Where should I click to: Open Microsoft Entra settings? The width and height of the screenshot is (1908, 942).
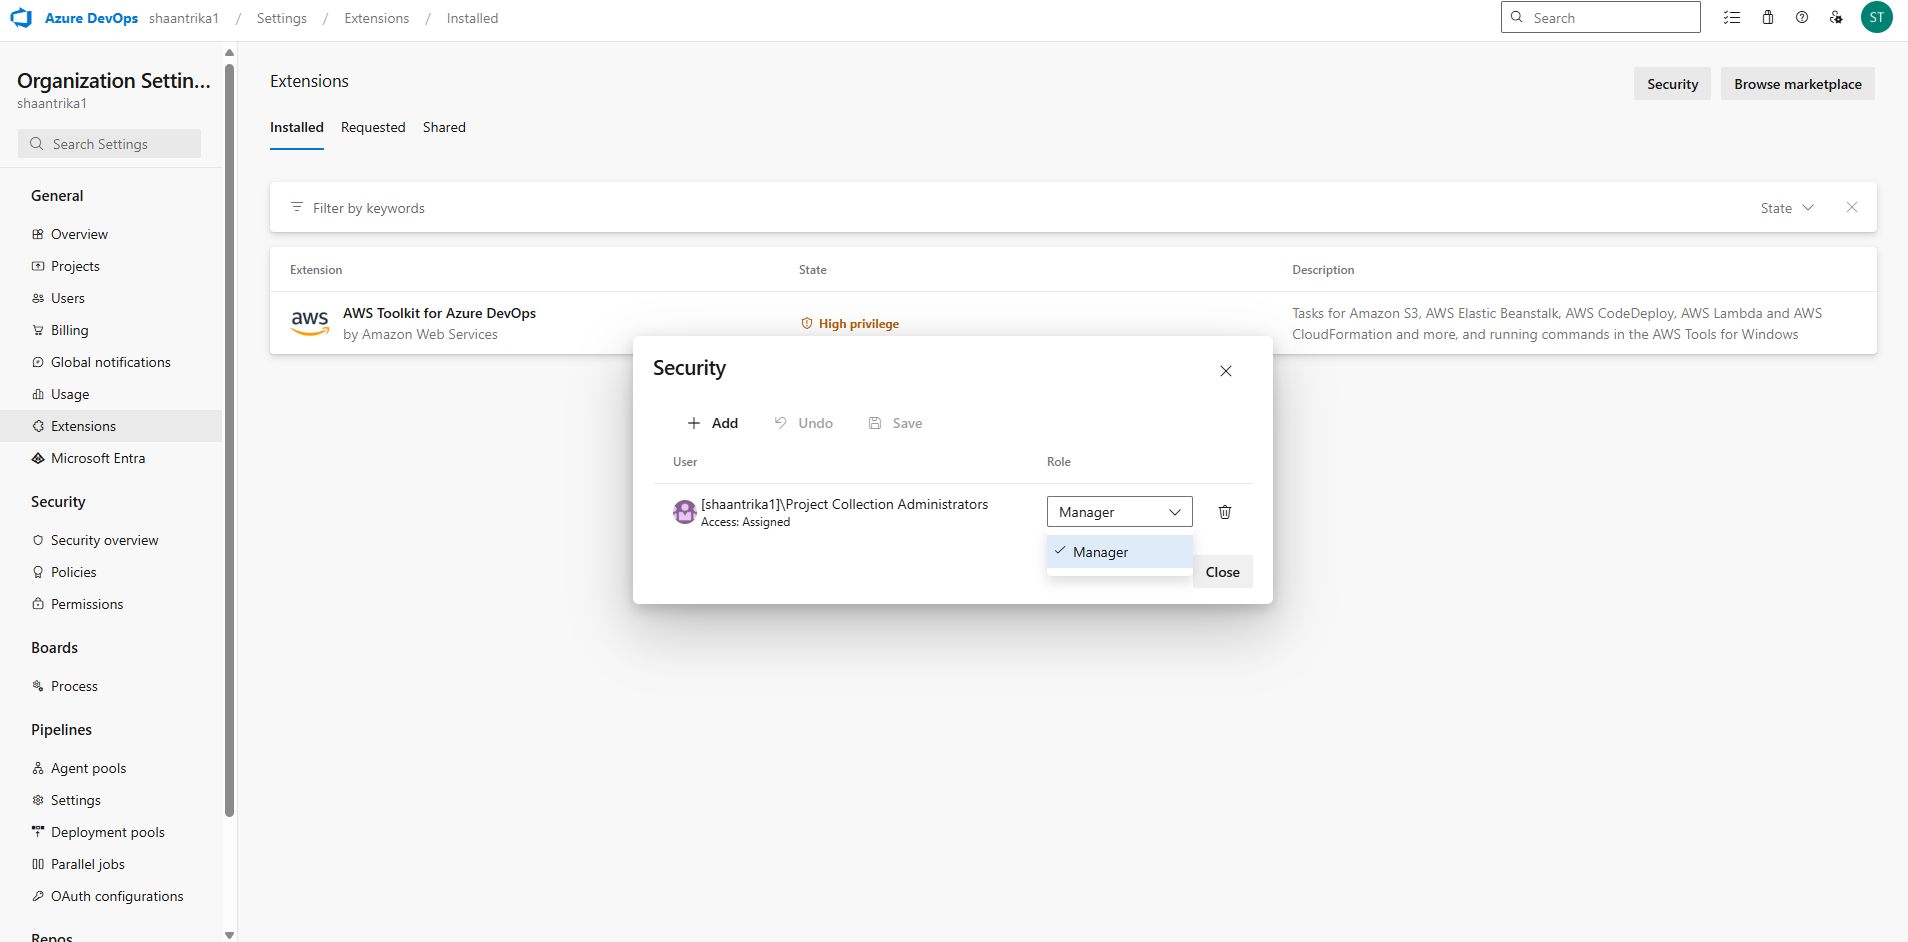(x=98, y=458)
